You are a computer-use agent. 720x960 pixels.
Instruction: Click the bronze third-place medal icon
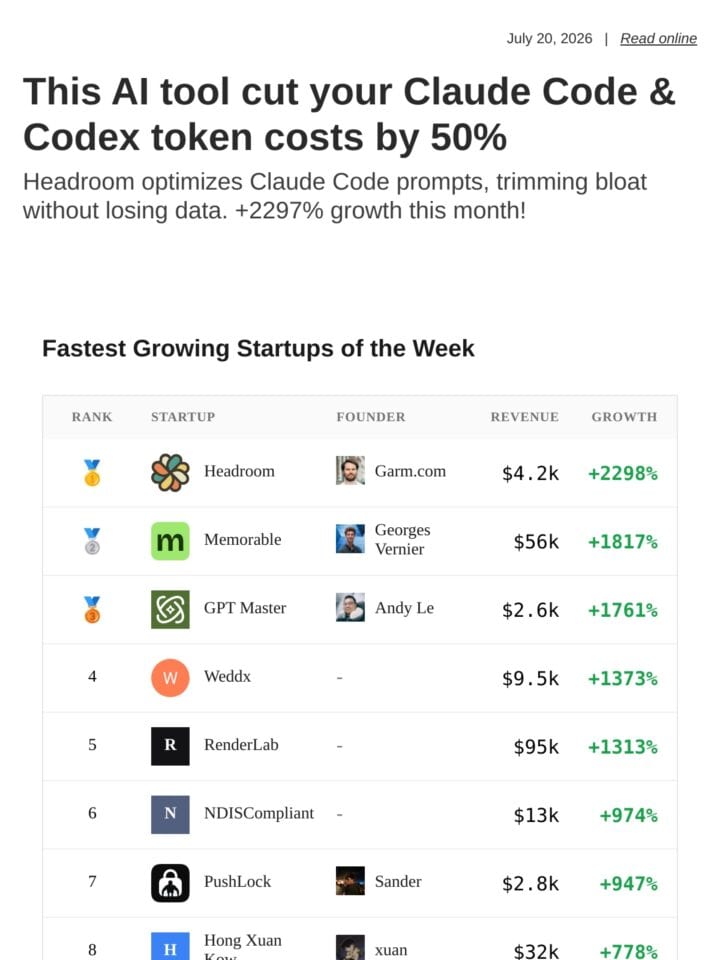tap(92, 609)
